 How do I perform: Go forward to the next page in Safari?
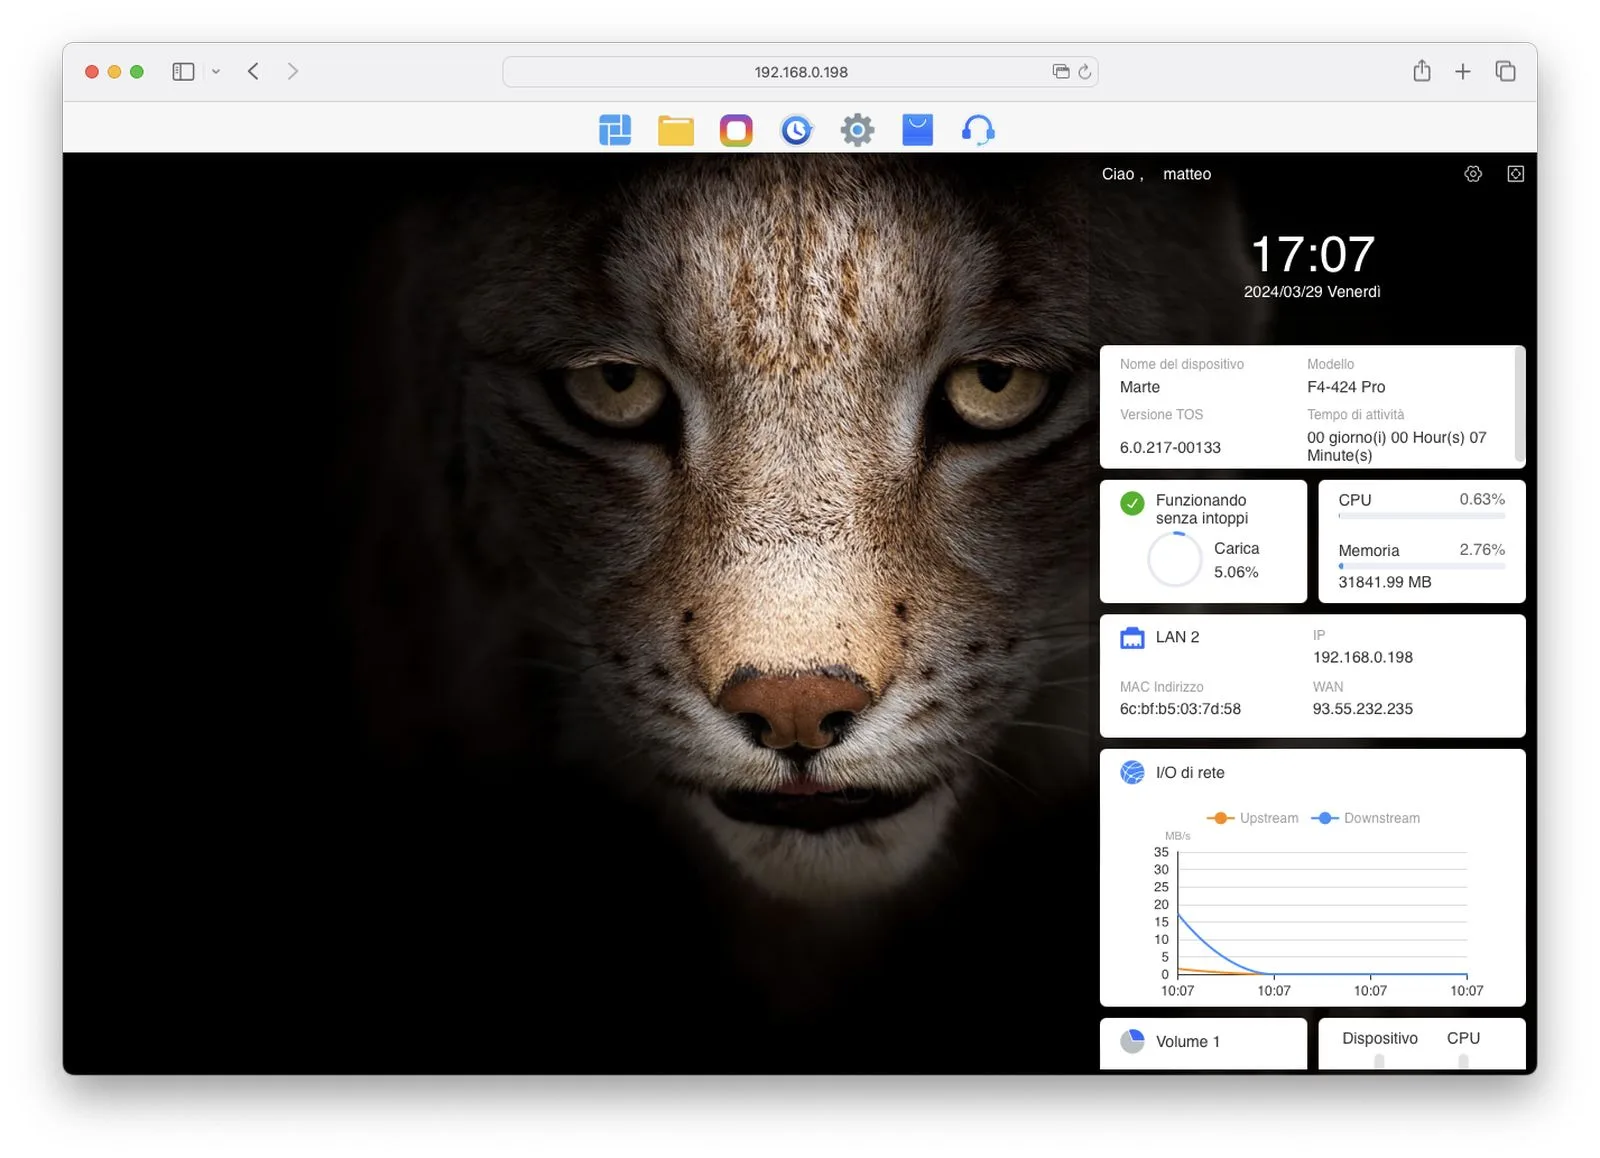pos(292,71)
